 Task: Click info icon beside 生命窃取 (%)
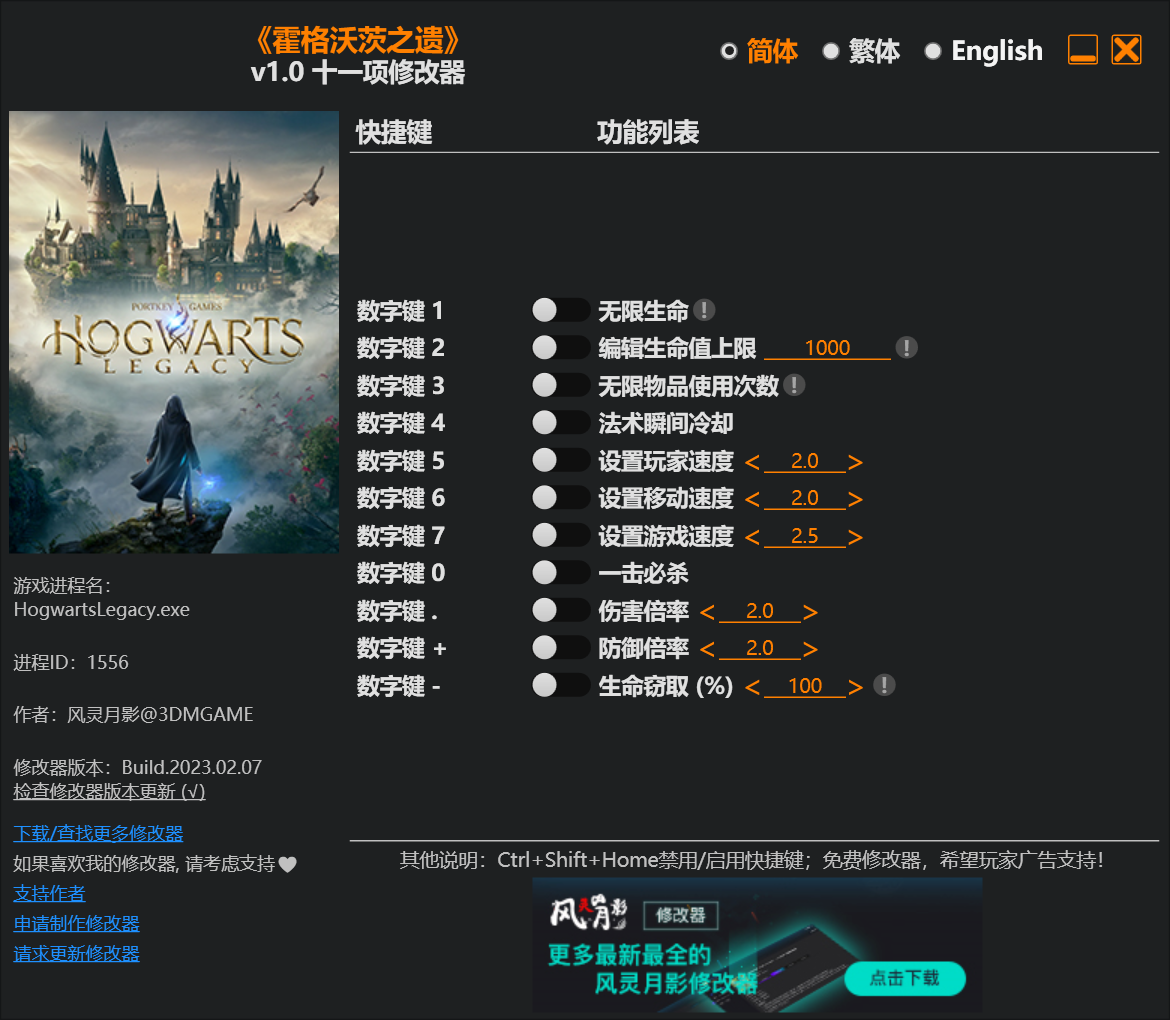(x=884, y=685)
